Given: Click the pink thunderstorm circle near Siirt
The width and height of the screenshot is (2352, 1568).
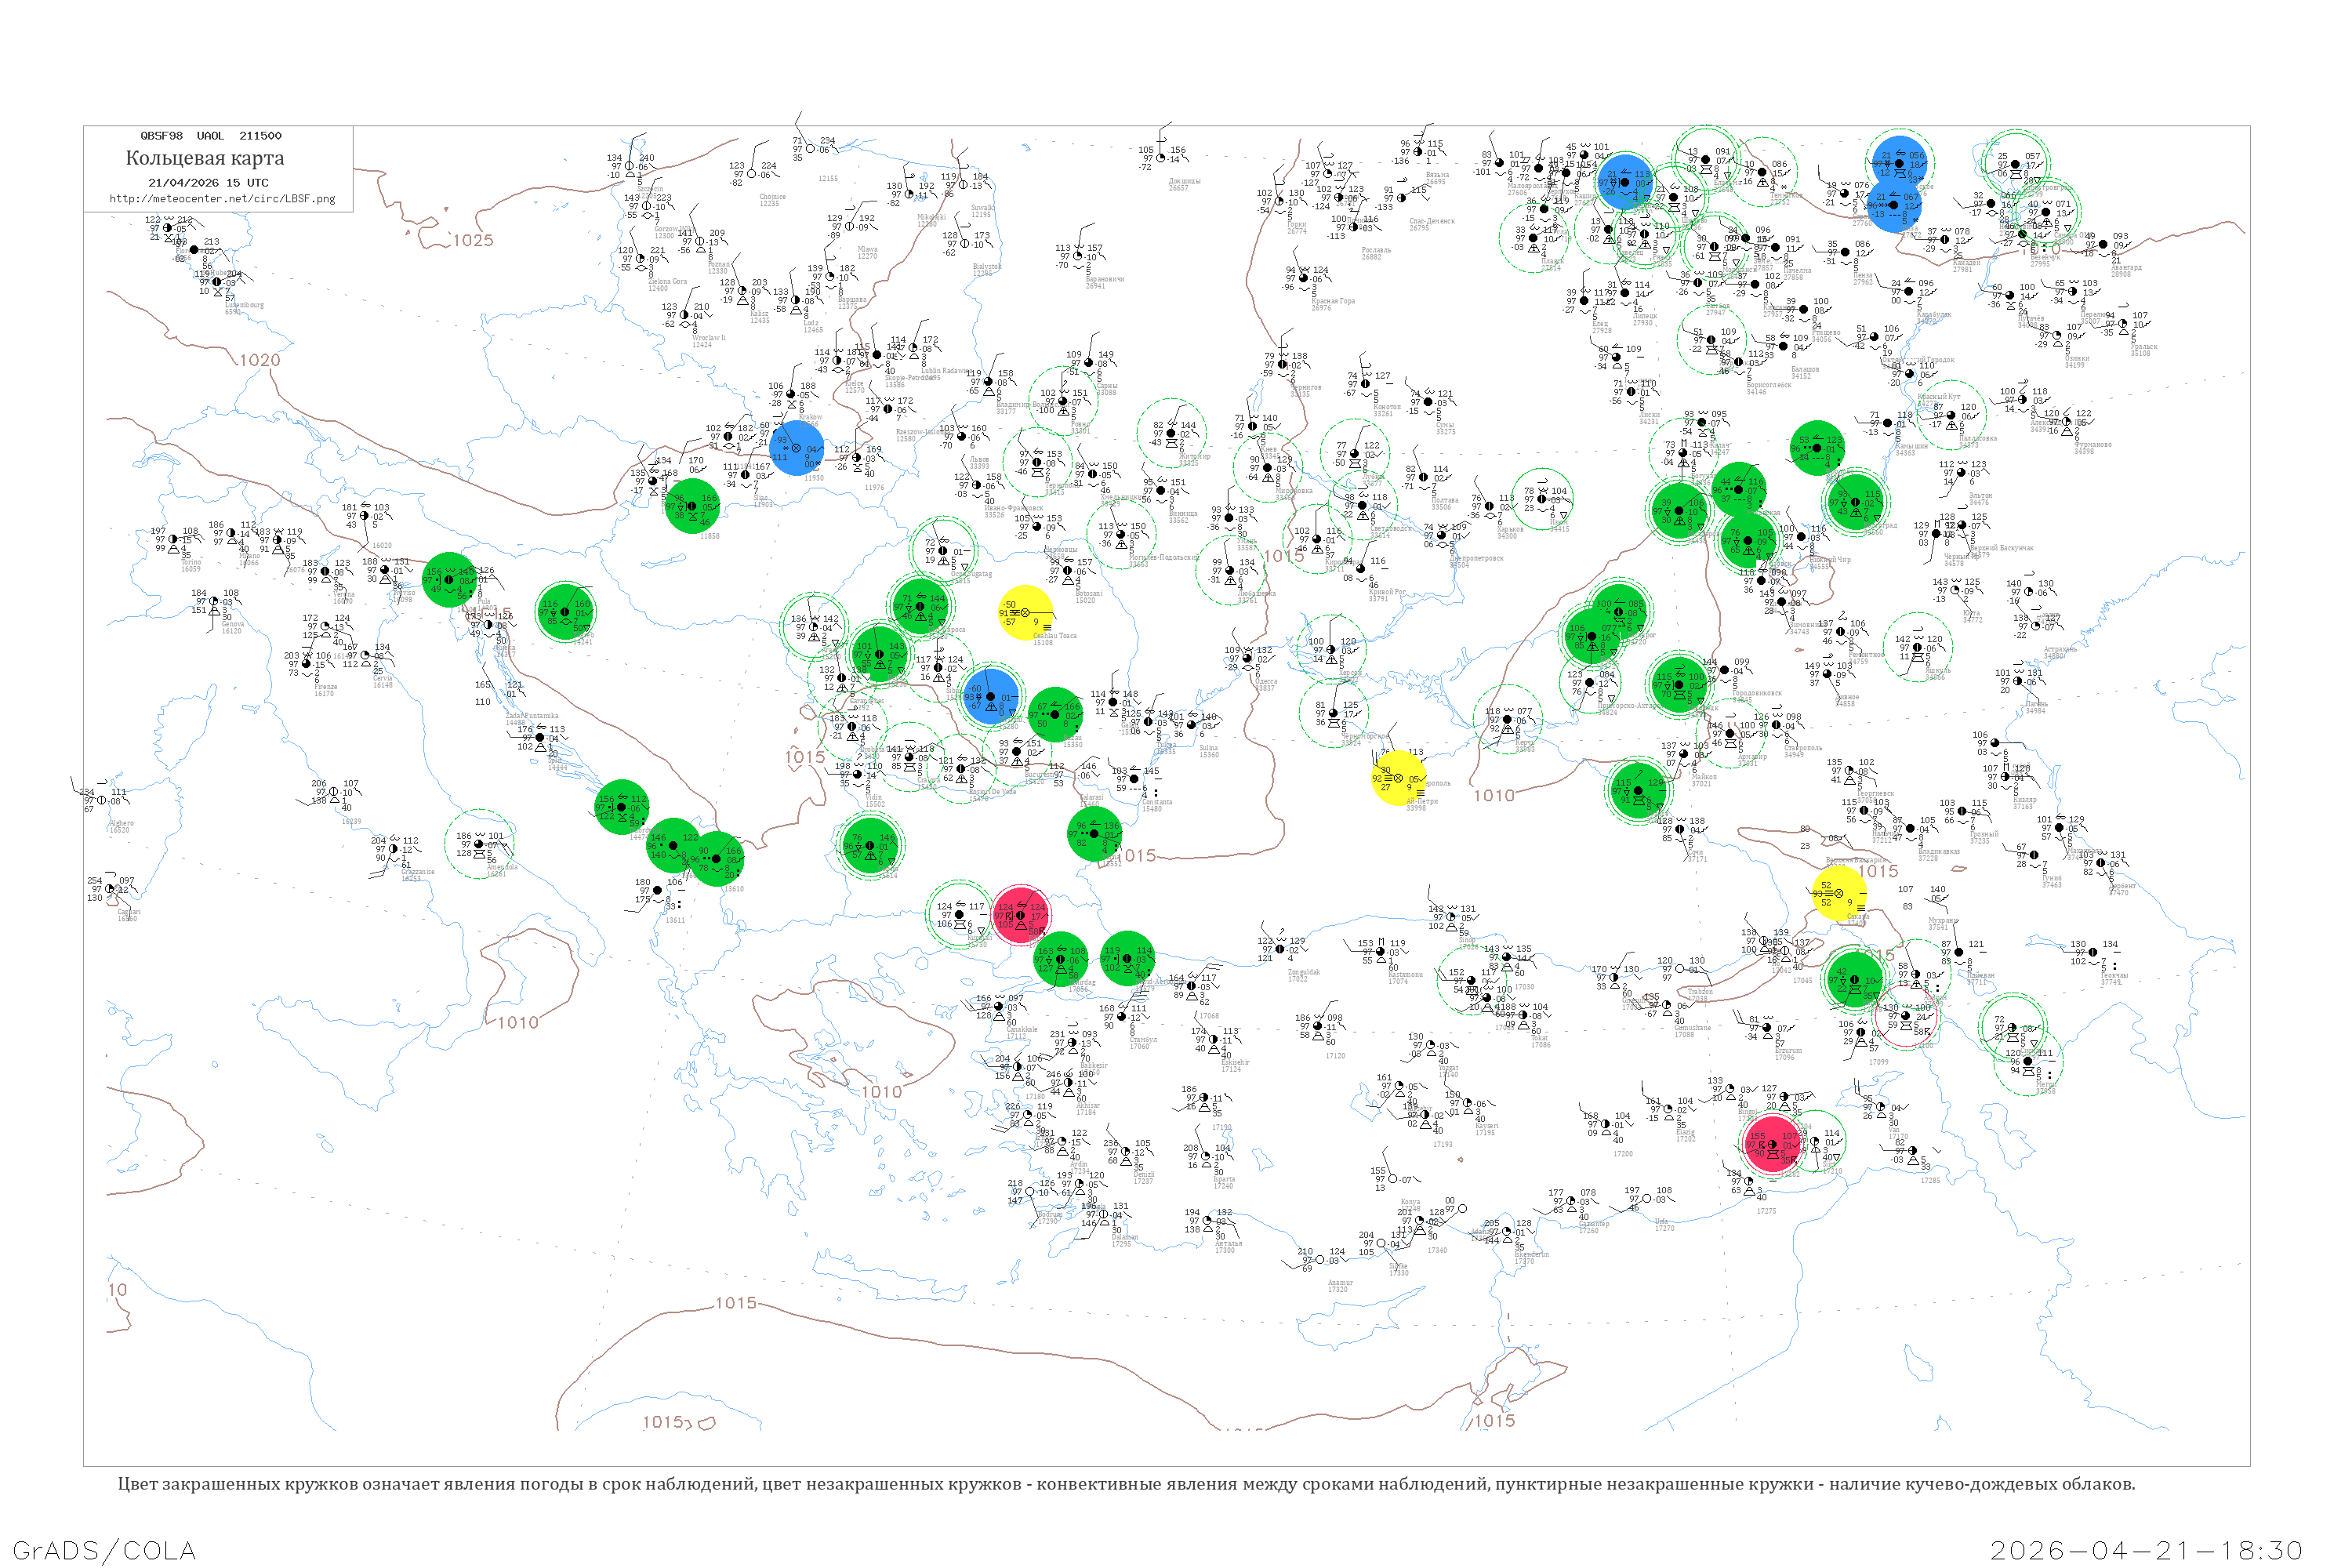Looking at the screenshot, I should point(1773,1144).
